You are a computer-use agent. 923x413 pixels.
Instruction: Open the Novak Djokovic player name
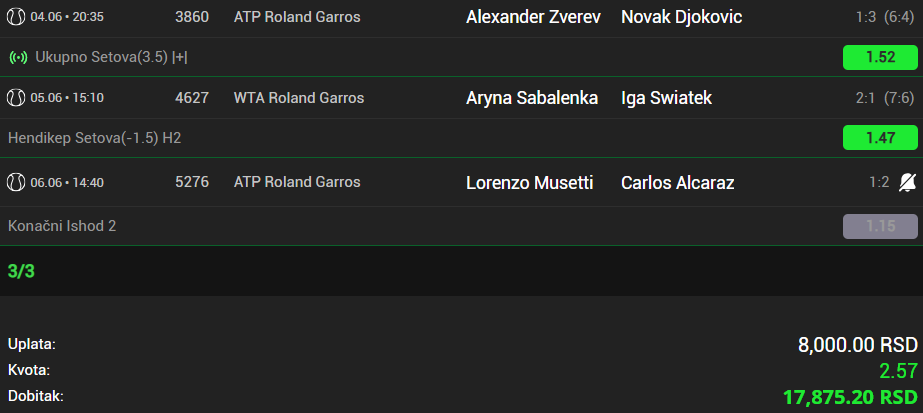(x=681, y=17)
